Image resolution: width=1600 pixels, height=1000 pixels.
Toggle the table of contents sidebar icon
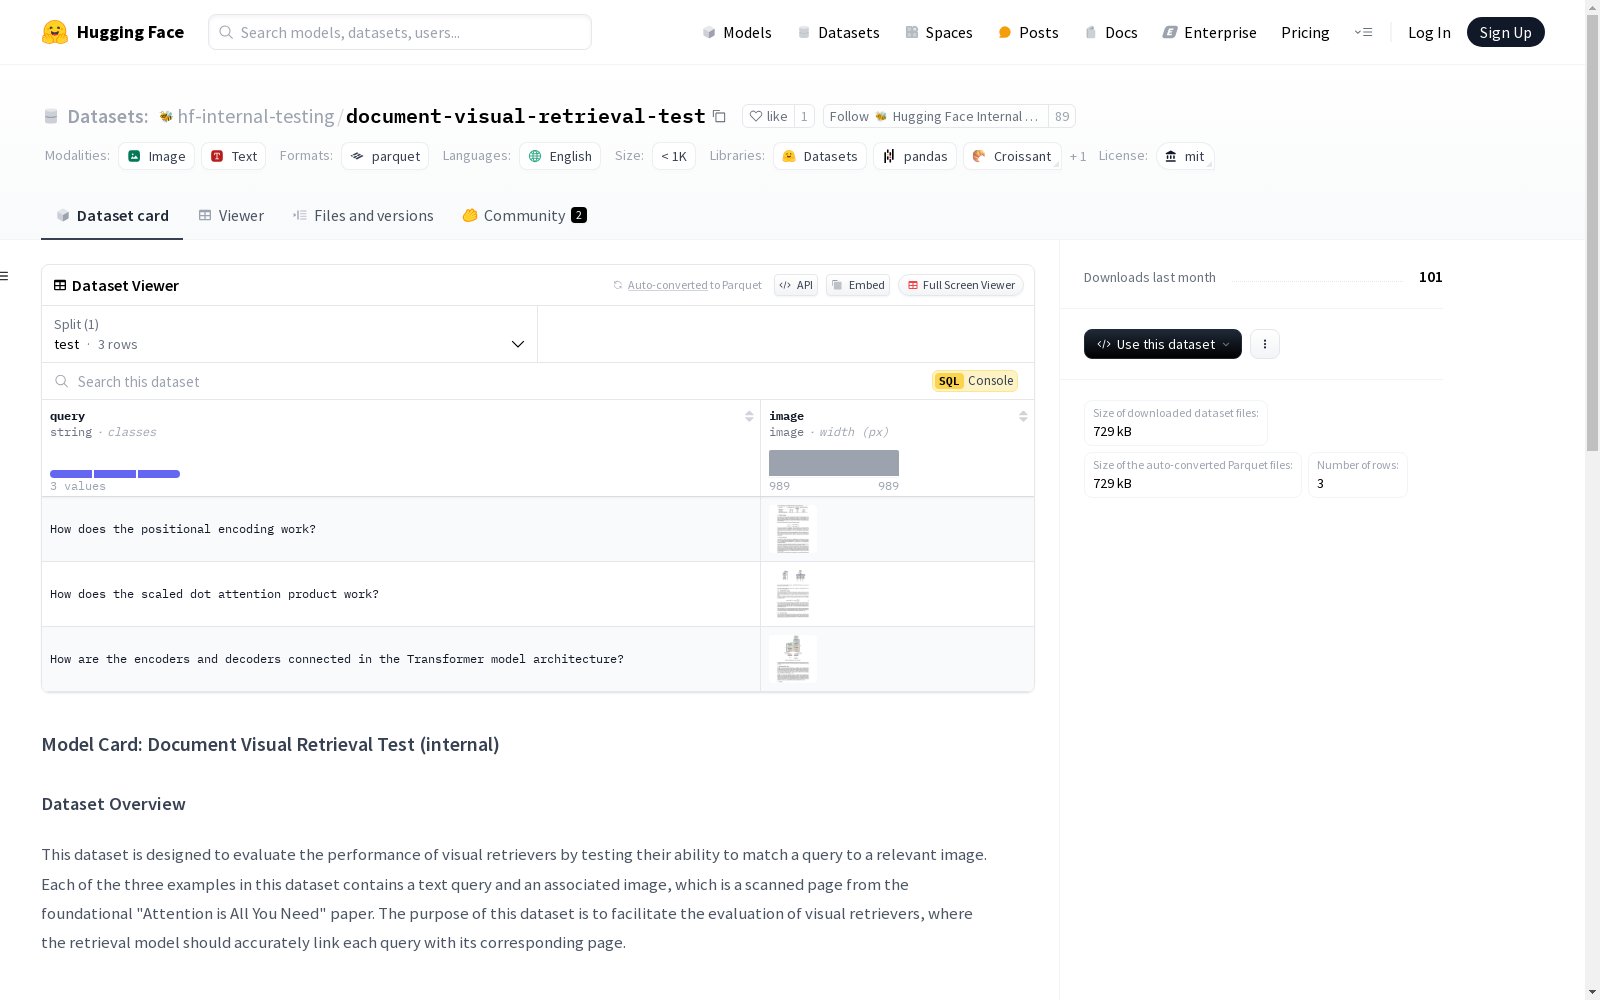pos(5,276)
